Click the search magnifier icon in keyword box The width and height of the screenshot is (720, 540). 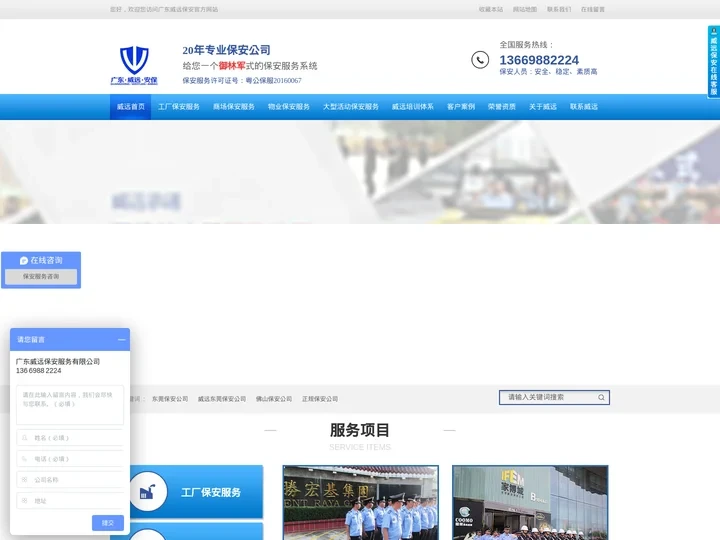pyautogui.click(x=601, y=398)
